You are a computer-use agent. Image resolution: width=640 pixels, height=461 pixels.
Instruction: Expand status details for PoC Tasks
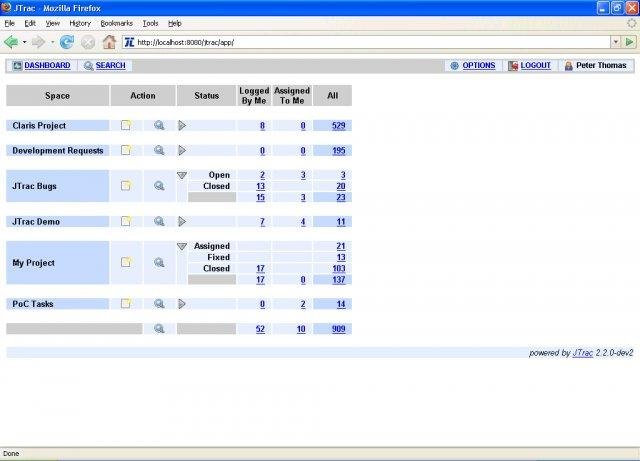(x=182, y=303)
